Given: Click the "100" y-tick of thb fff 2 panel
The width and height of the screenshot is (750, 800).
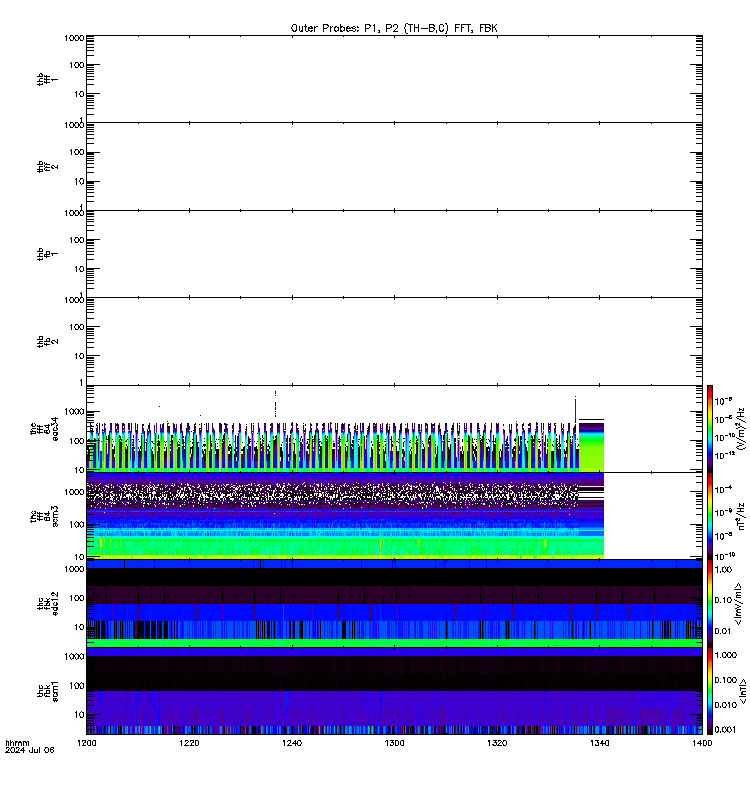Looking at the screenshot, I should coord(78,152).
